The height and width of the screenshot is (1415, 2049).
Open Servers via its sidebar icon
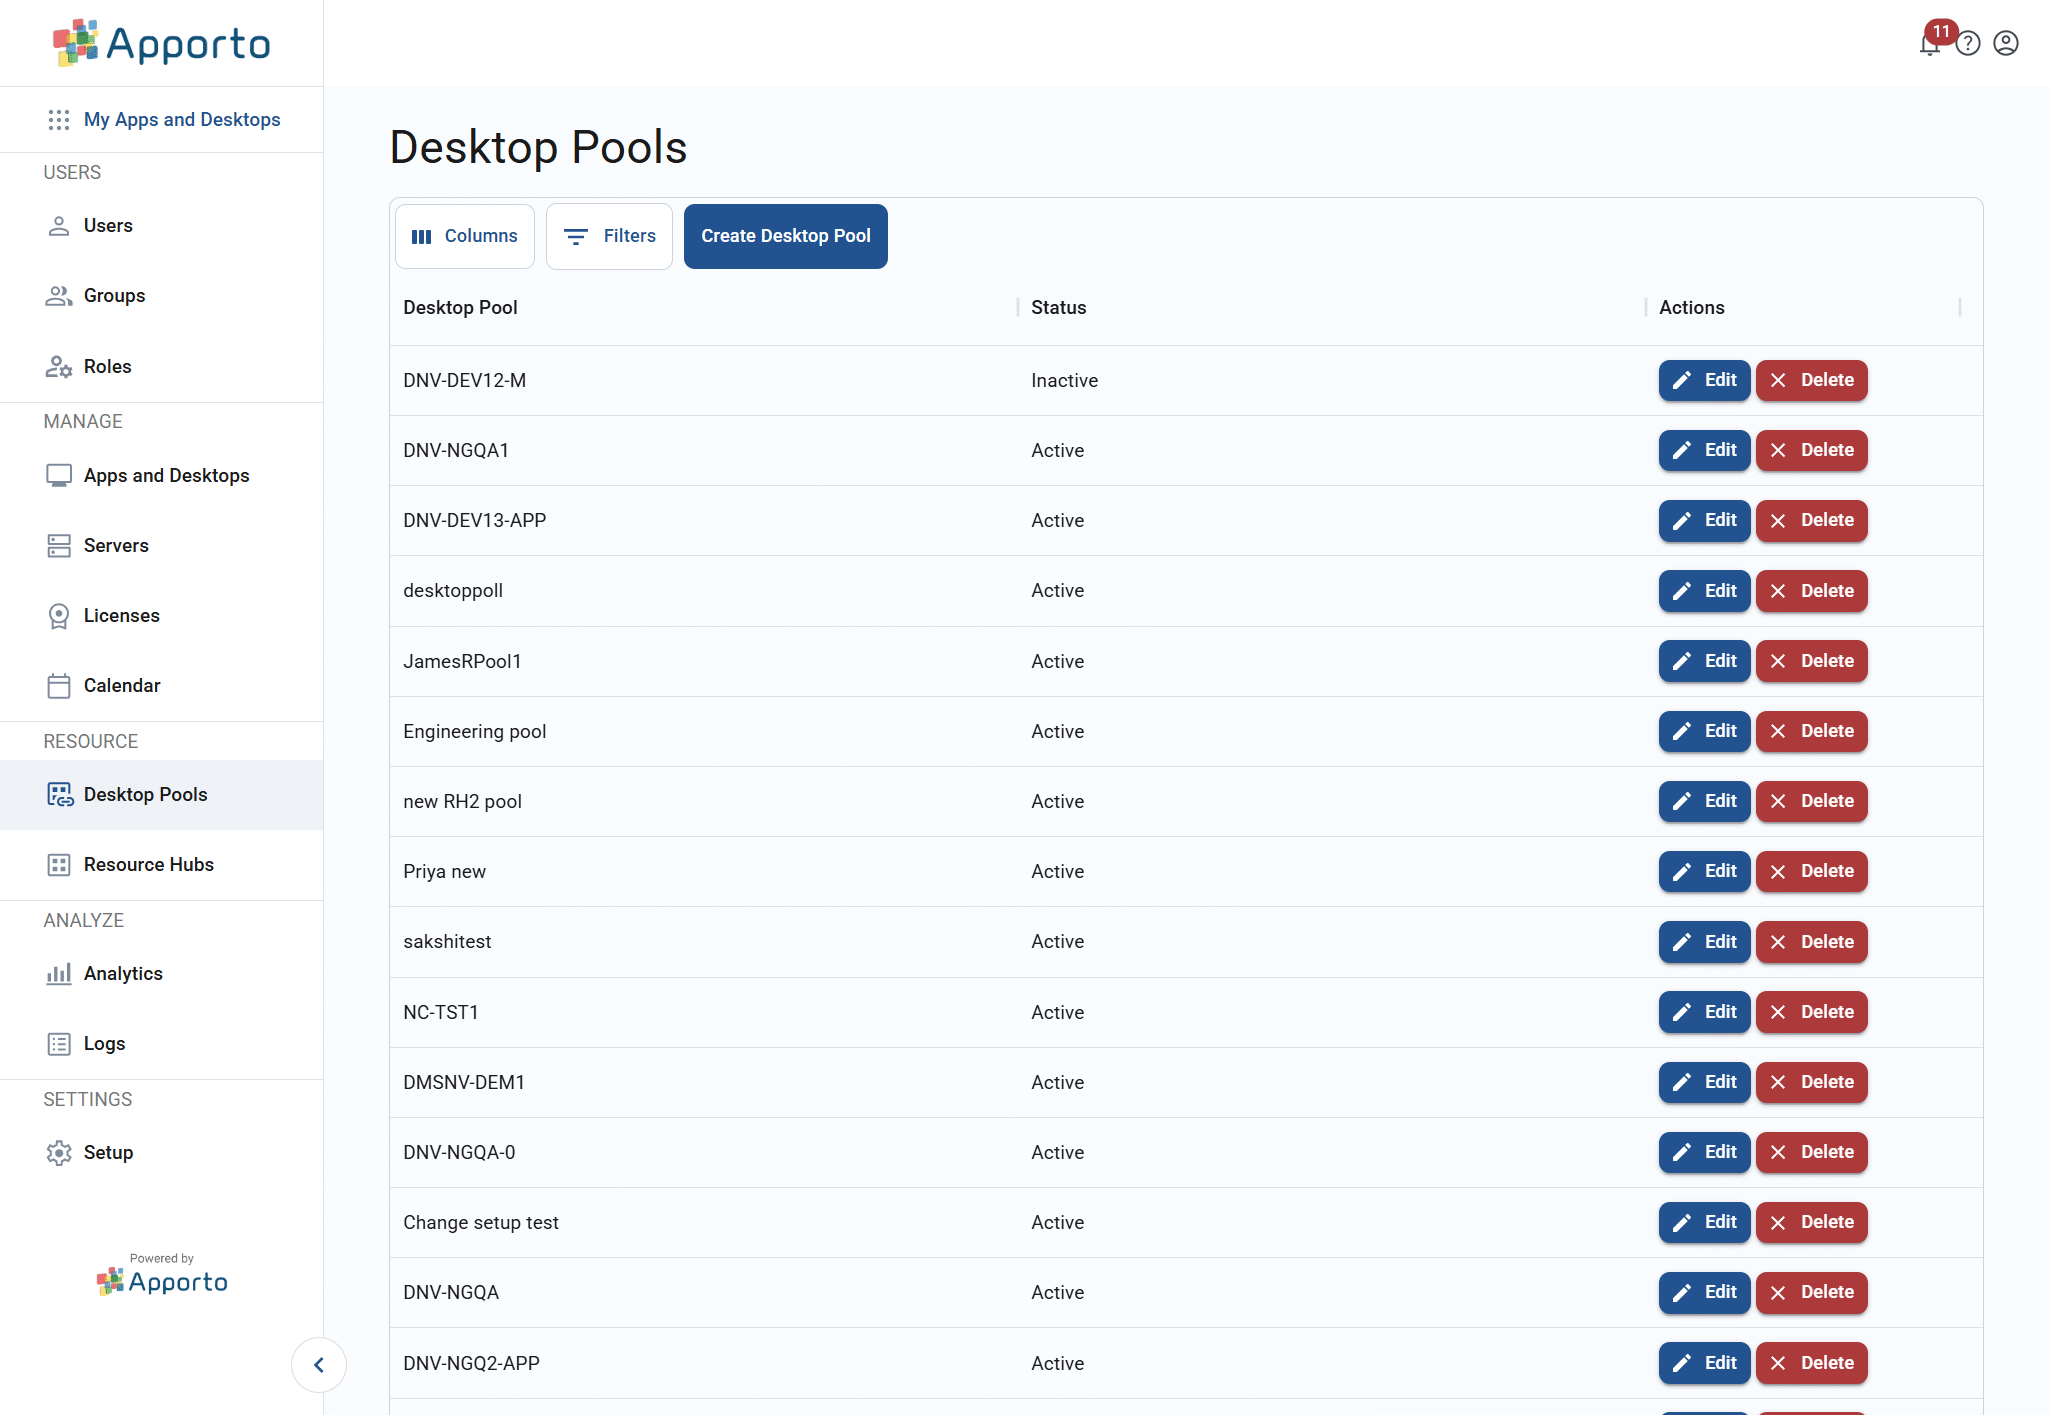58,545
